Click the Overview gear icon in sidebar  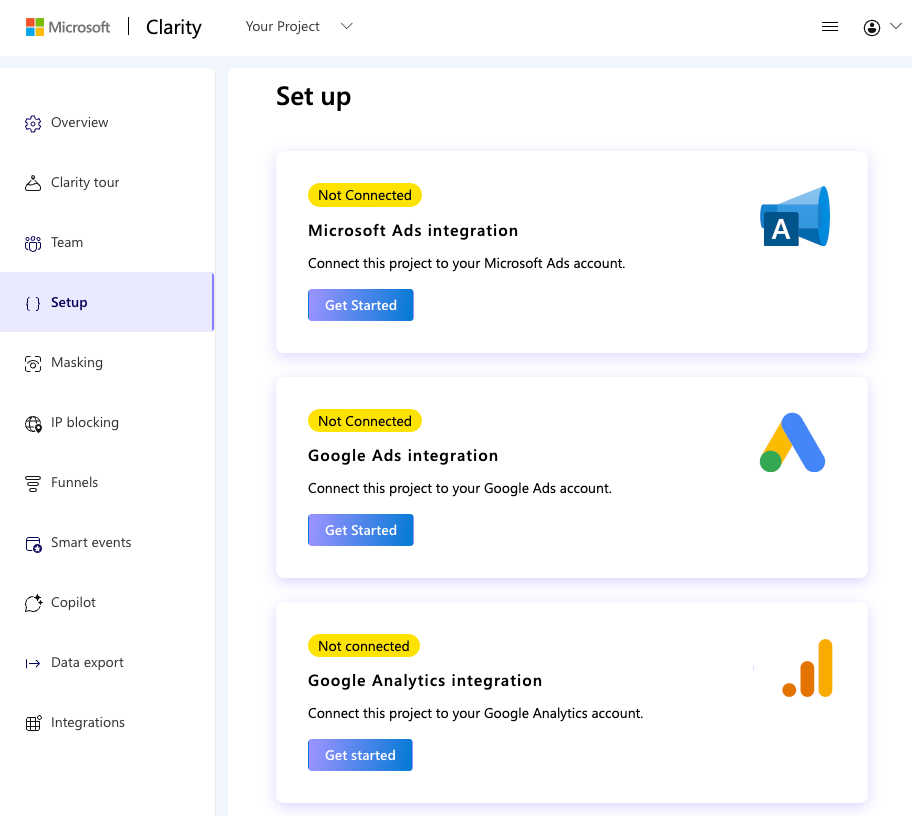33,123
